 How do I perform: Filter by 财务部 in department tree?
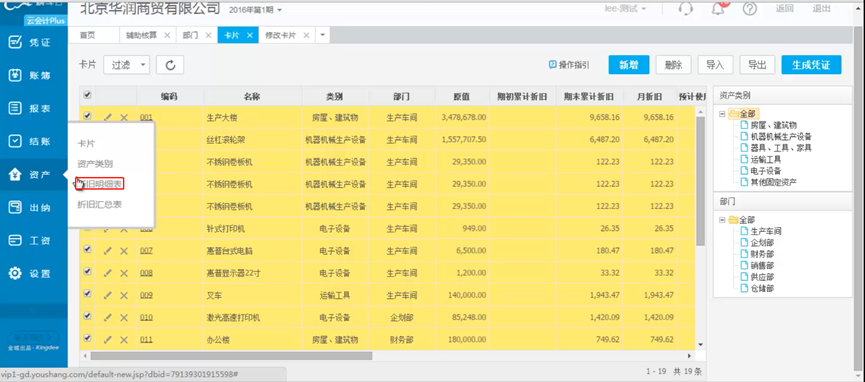762,254
